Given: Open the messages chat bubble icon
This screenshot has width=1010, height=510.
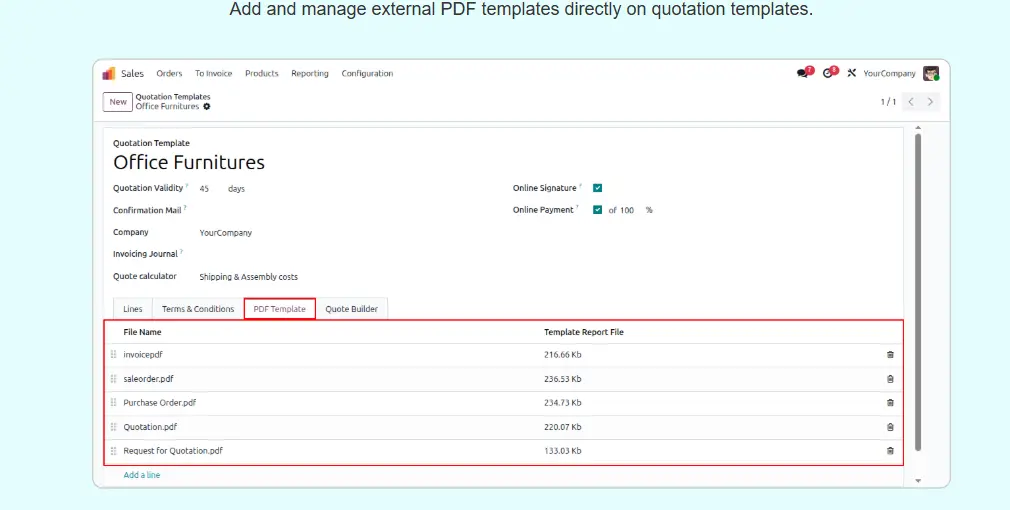Looking at the screenshot, I should point(802,73).
